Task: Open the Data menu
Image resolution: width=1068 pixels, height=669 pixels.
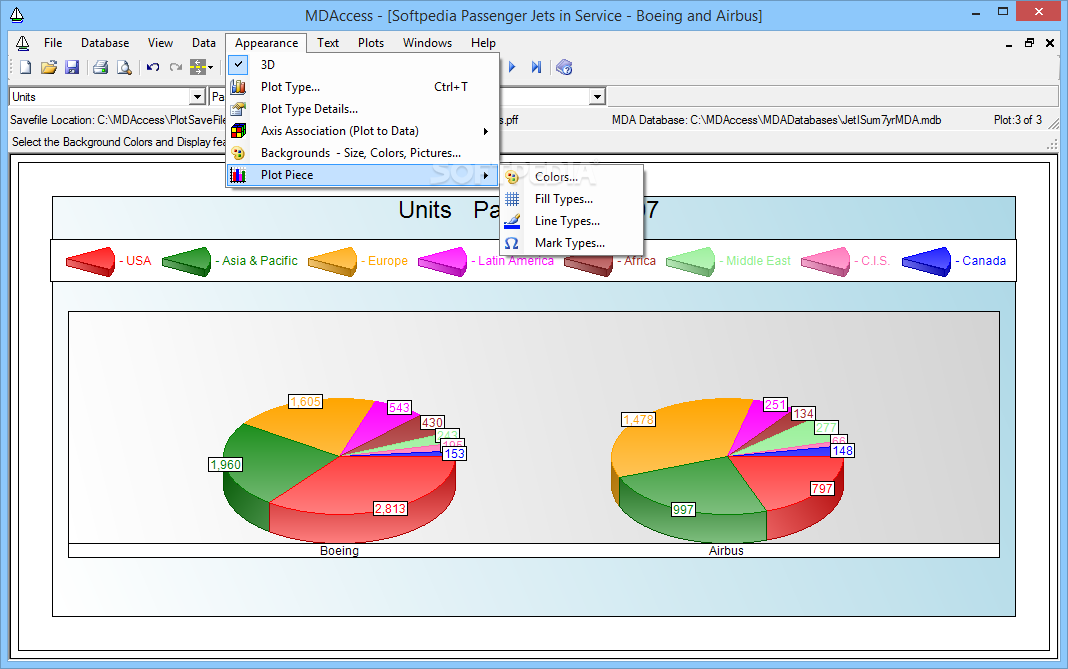Action: tap(204, 43)
